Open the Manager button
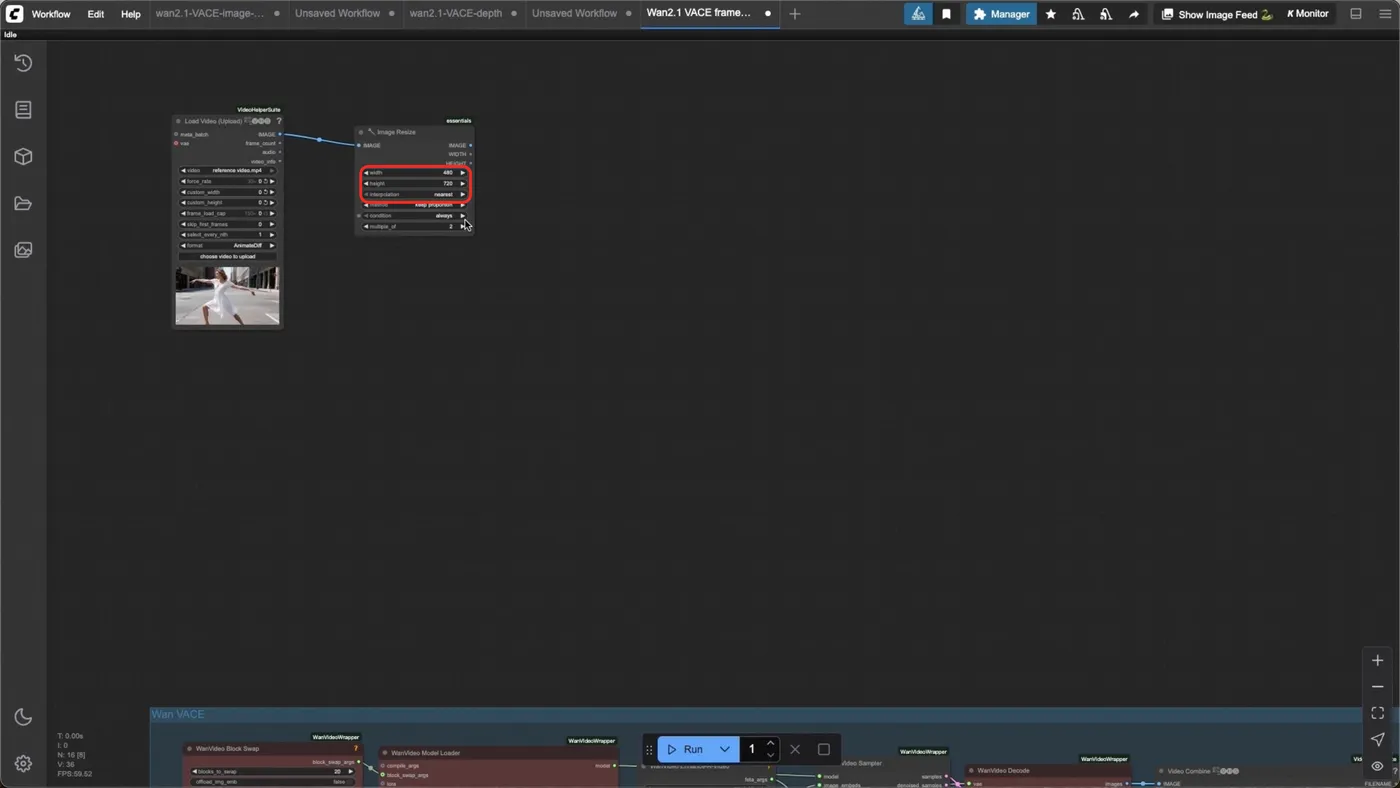Viewport: 1400px width, 788px height. pos(1001,14)
